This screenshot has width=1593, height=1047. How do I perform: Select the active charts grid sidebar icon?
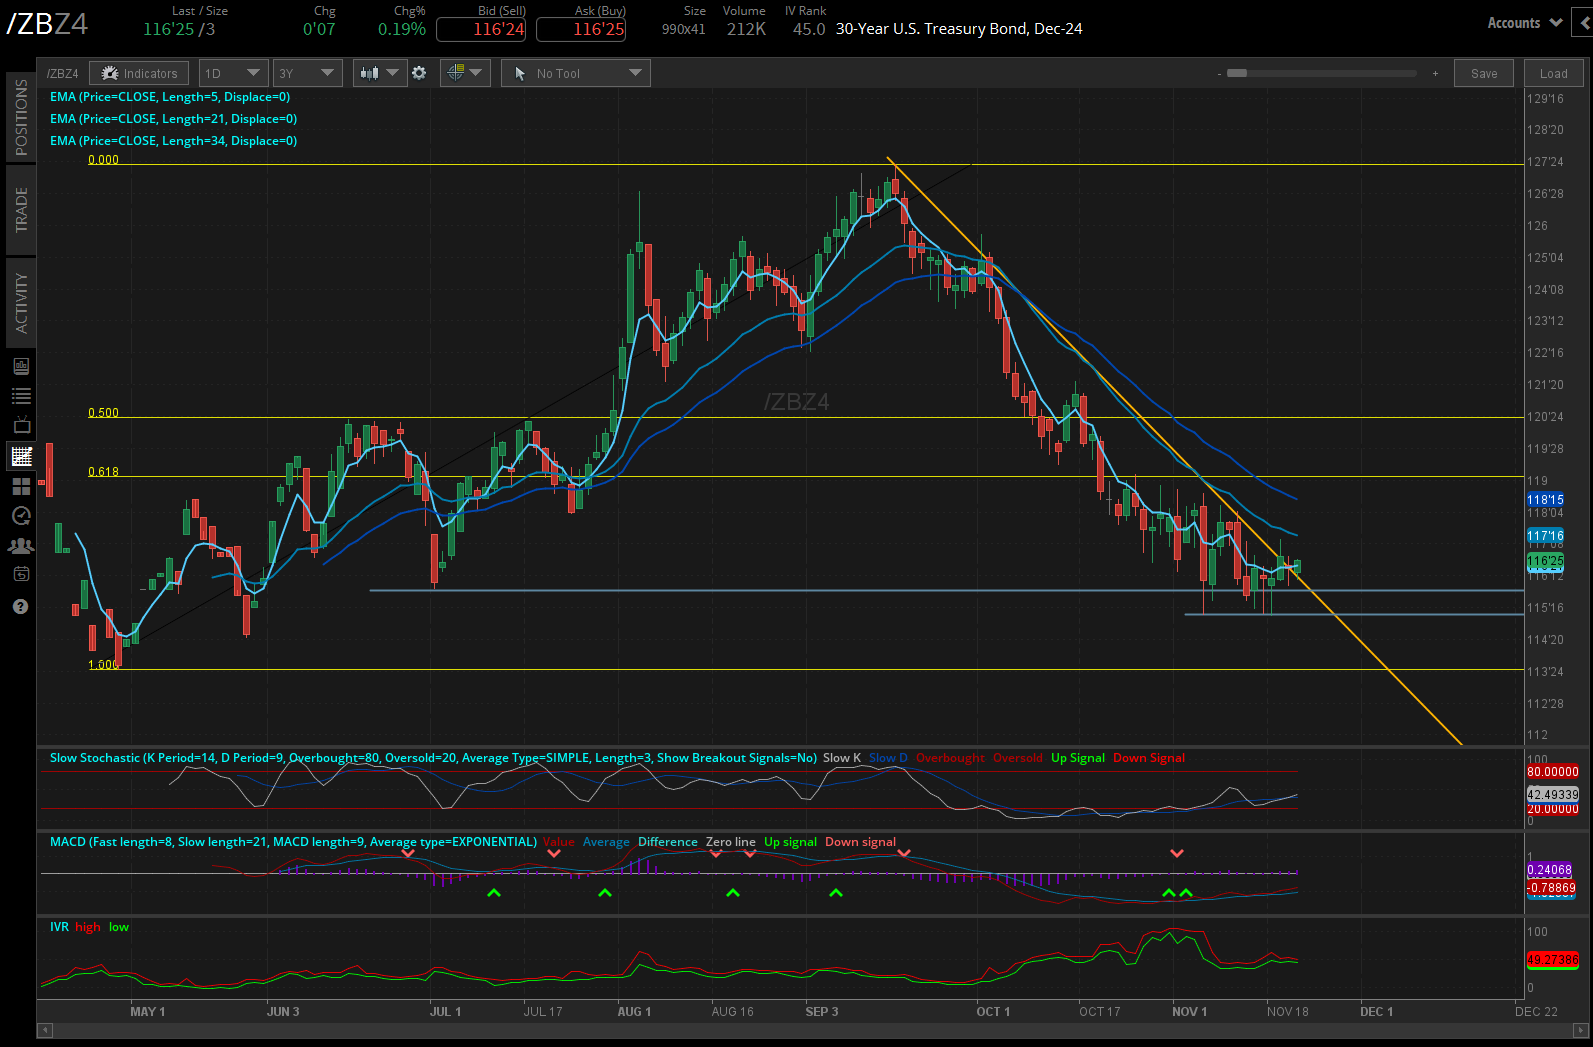click(21, 457)
